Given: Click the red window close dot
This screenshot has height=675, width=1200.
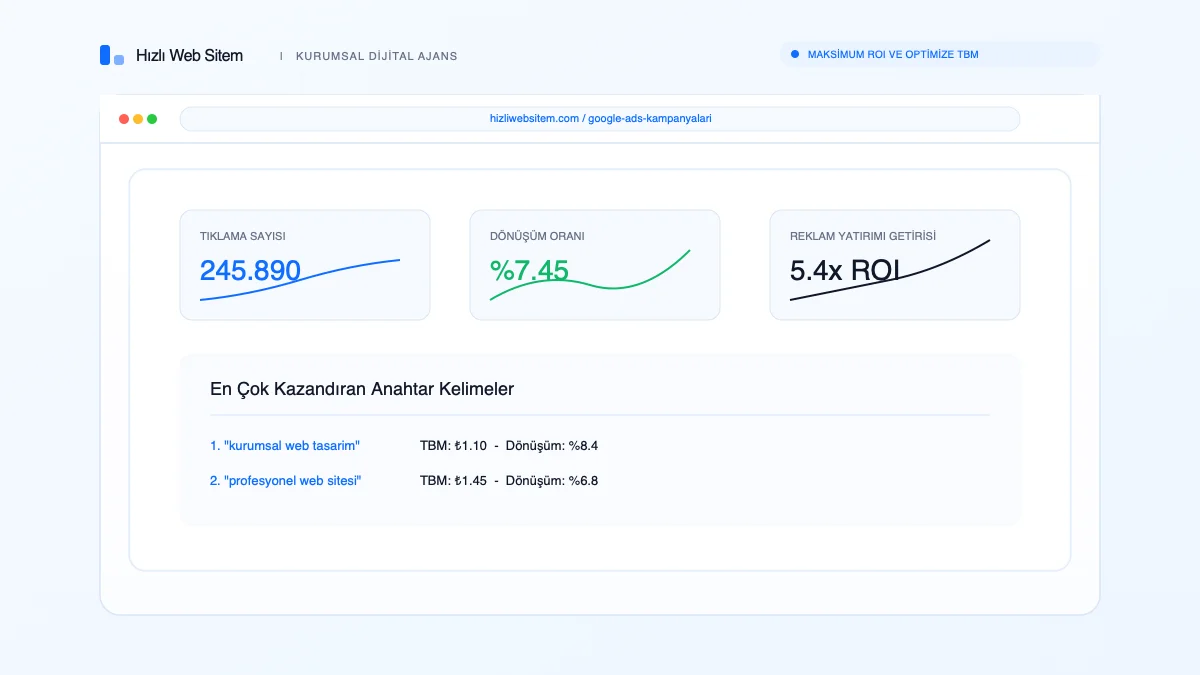Looking at the screenshot, I should point(124,119).
